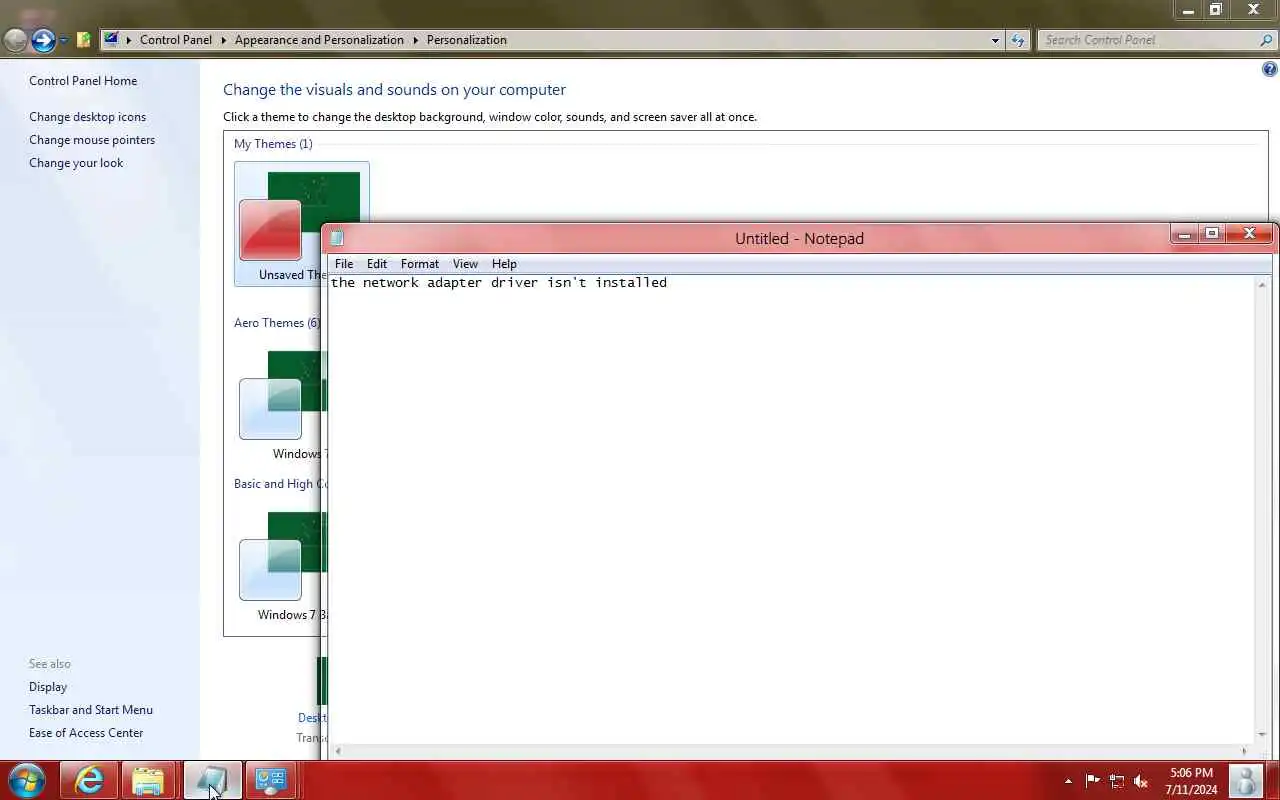Open recent pages dropdown beside forward arrow
The image size is (1280, 800).
63,40
